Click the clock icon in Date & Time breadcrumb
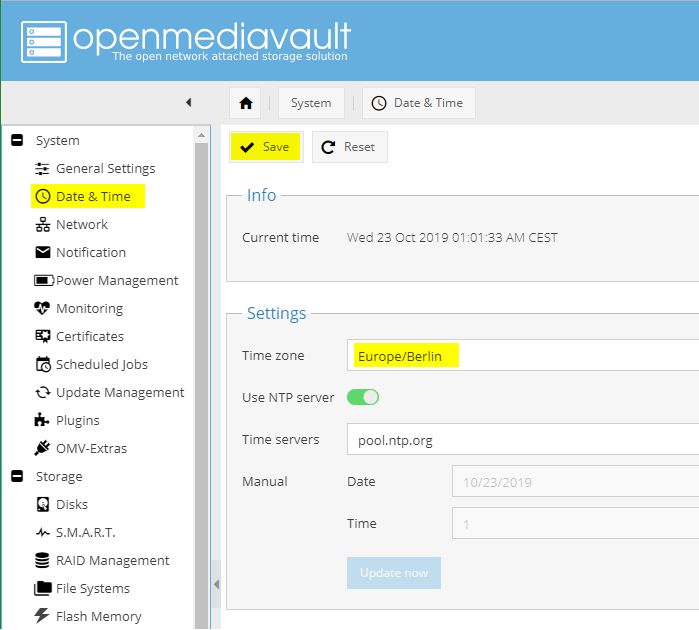This screenshot has width=699, height=630. 379,103
